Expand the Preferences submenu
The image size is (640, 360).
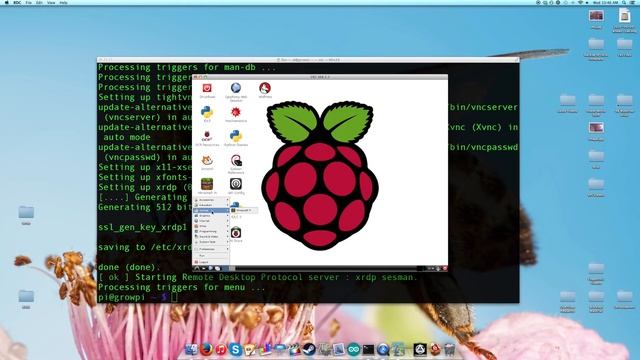pyautogui.click(x=211, y=249)
